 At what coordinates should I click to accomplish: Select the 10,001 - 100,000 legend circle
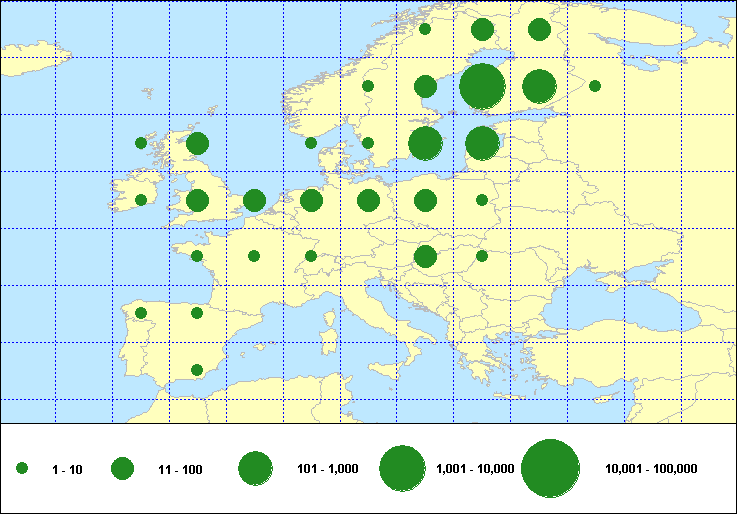pyautogui.click(x=551, y=468)
